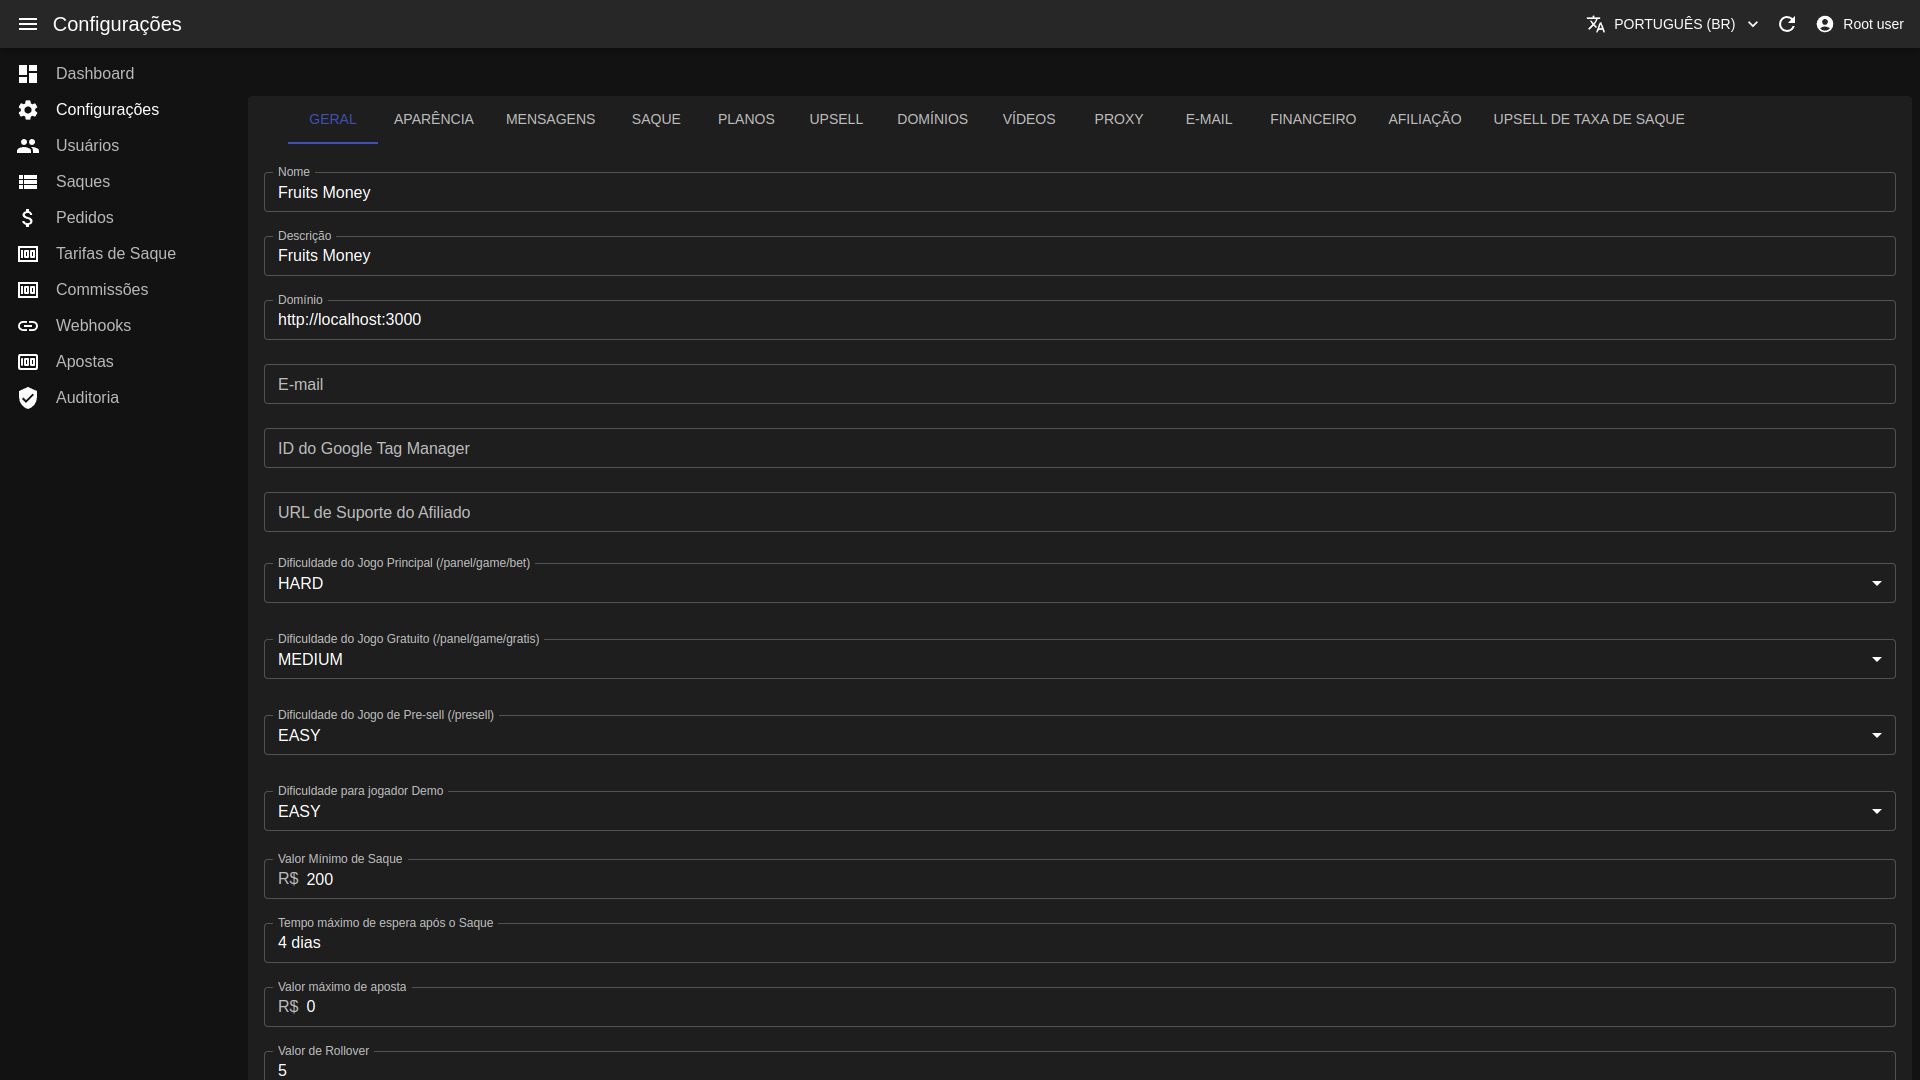Click the Valor de Rollover input field

1079,1069
